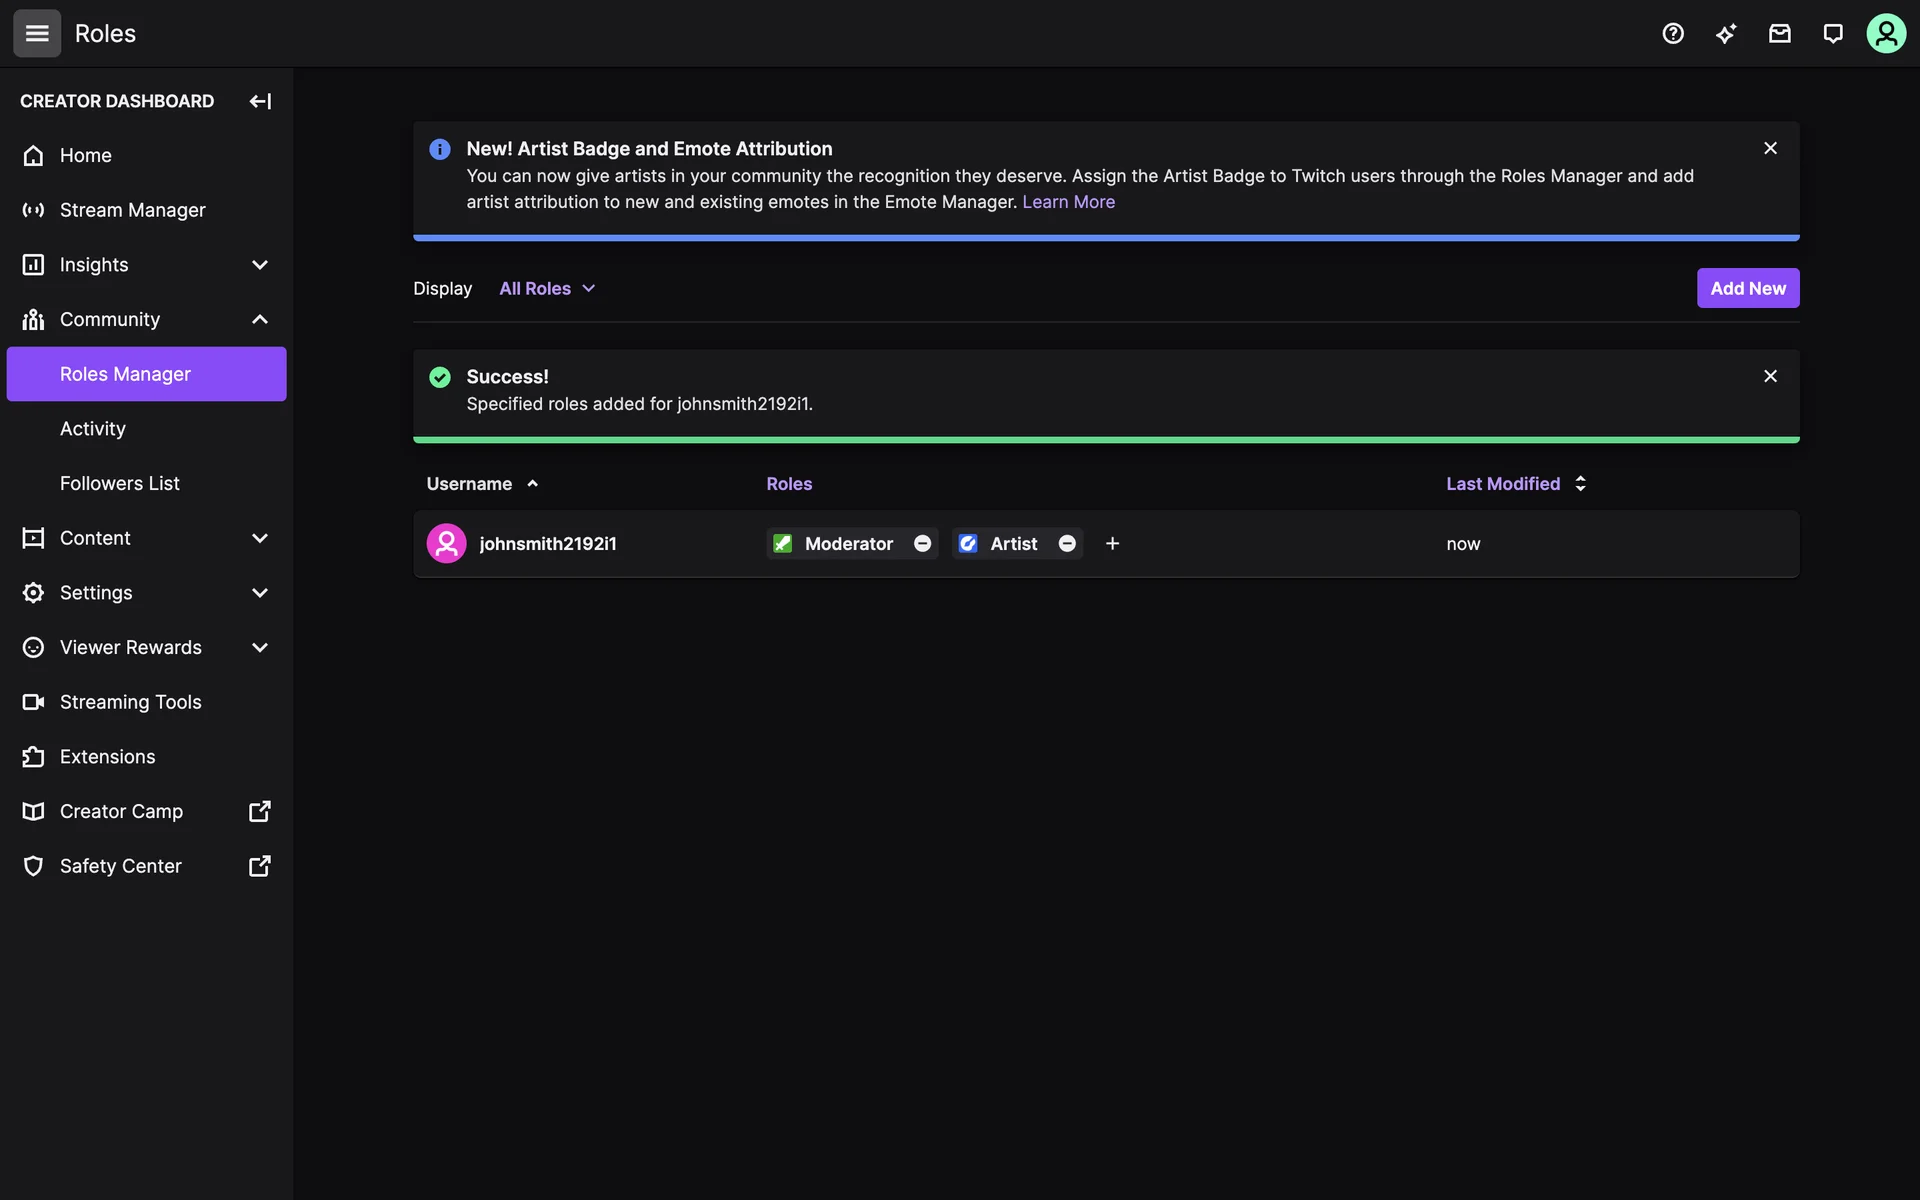
Task: Add another role with the plus icon
Action: coord(1112,543)
